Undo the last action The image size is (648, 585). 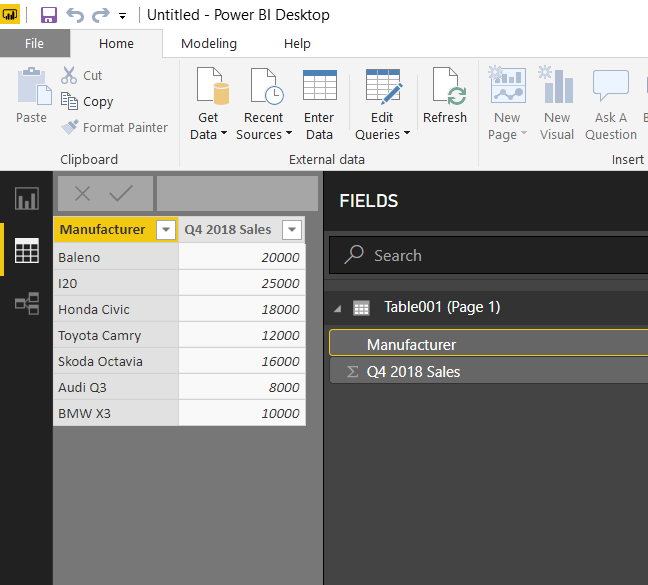pyautogui.click(x=75, y=15)
